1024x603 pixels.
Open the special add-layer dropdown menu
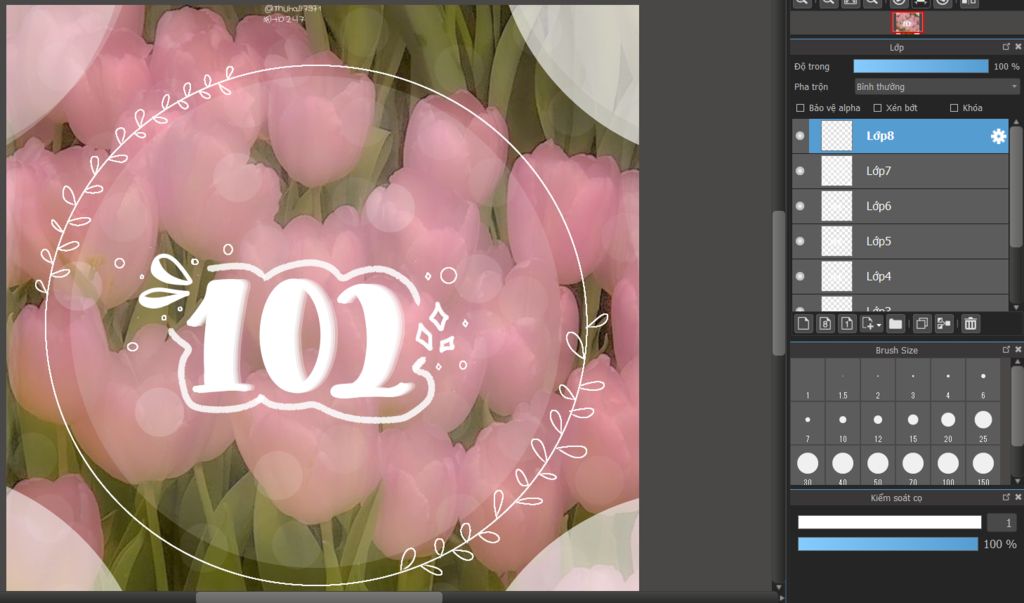click(872, 324)
